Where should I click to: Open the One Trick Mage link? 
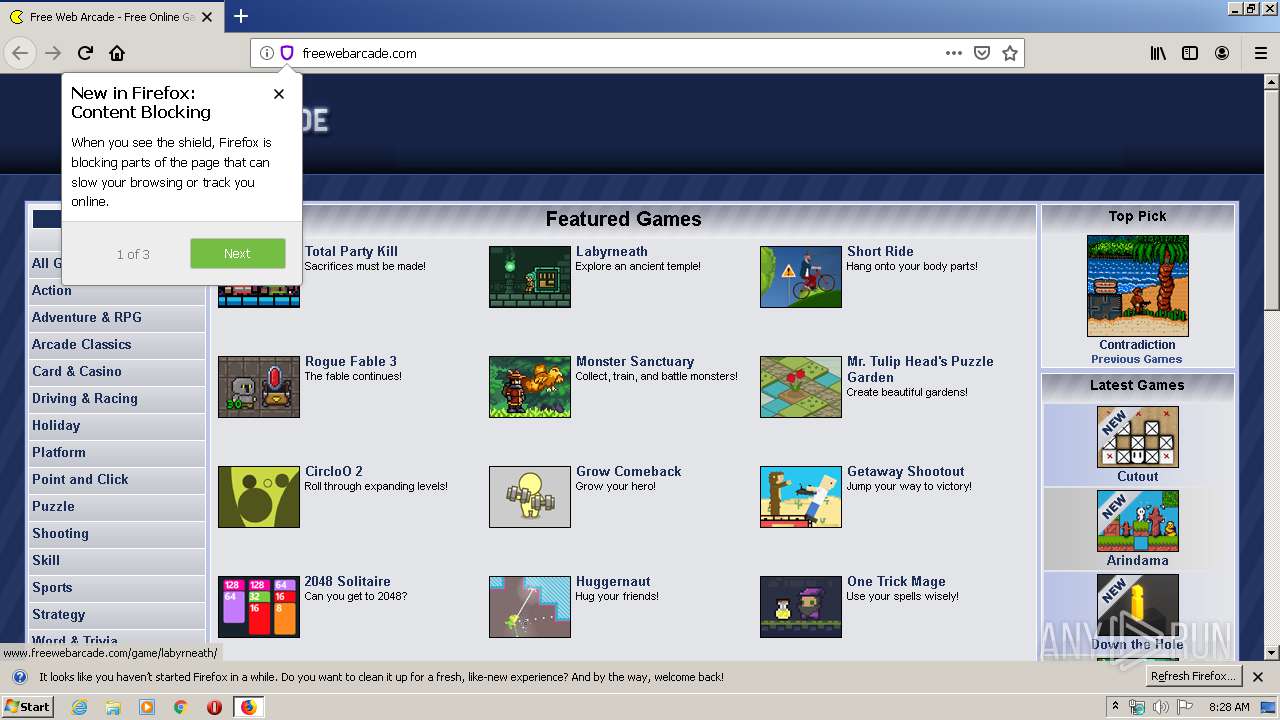[896, 581]
